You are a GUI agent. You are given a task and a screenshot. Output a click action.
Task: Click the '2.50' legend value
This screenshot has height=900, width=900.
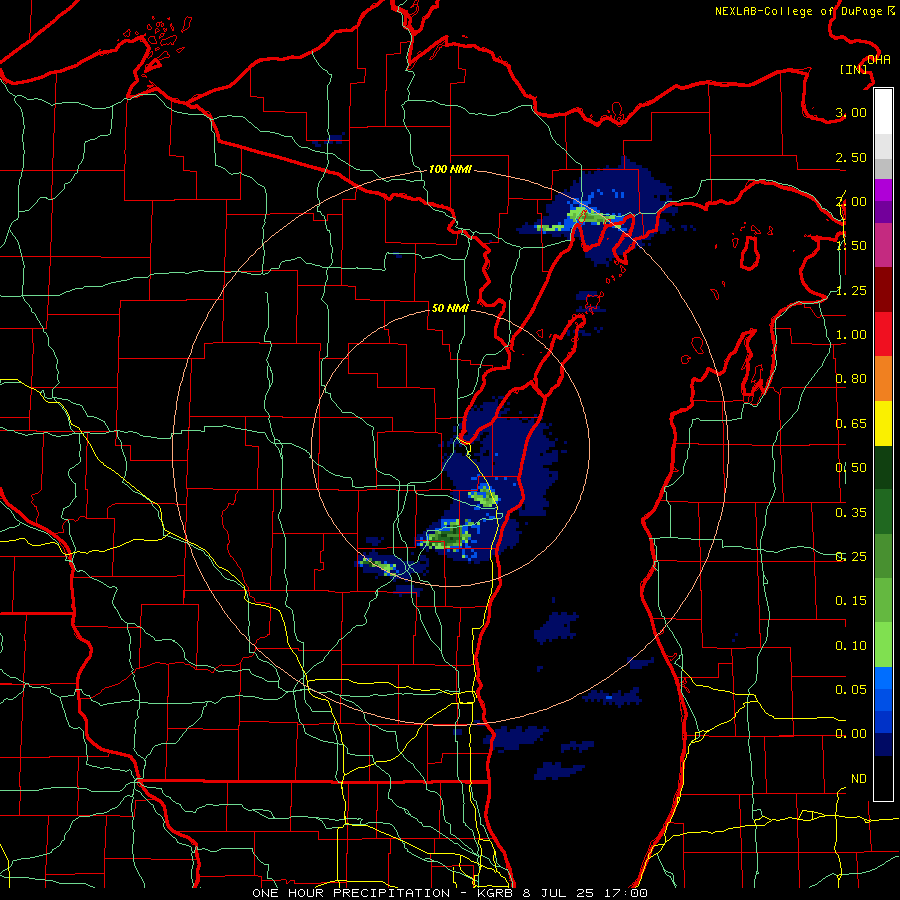click(x=851, y=157)
